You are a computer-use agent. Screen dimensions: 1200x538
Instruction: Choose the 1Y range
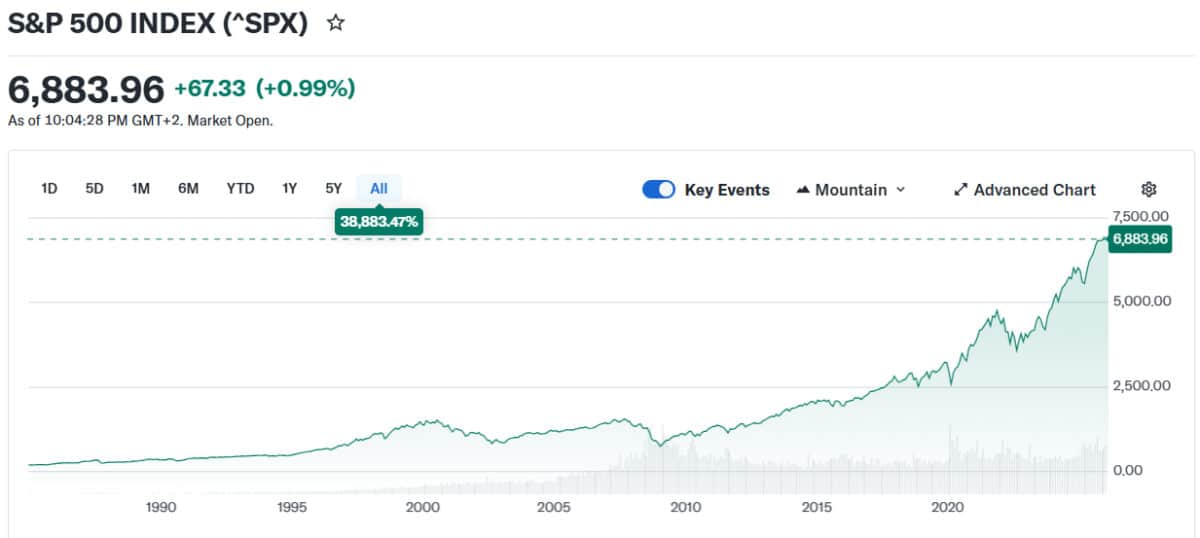tap(290, 188)
